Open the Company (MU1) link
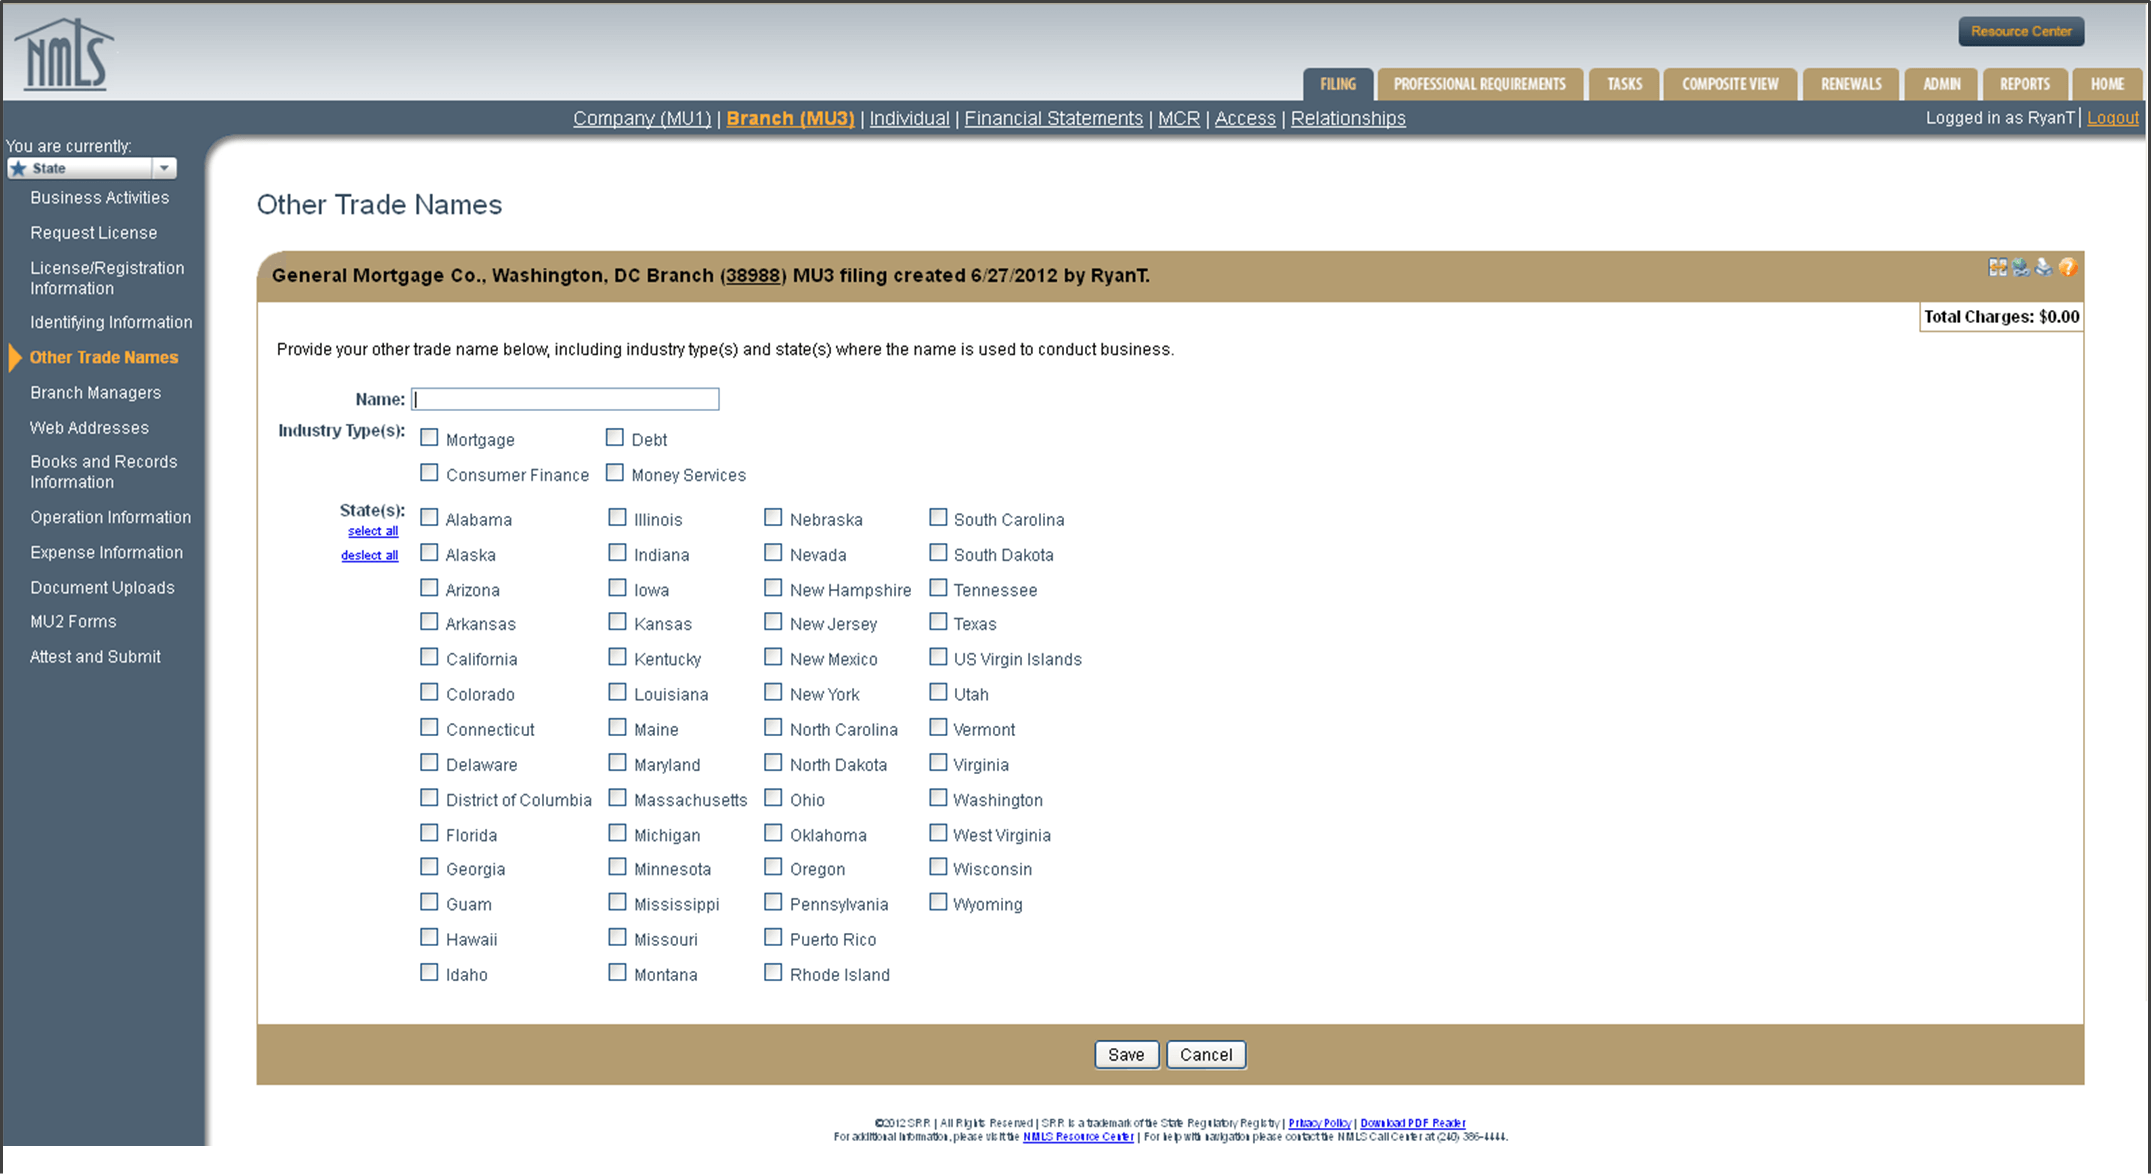Screen dimensions: 2151x1174 642,118
